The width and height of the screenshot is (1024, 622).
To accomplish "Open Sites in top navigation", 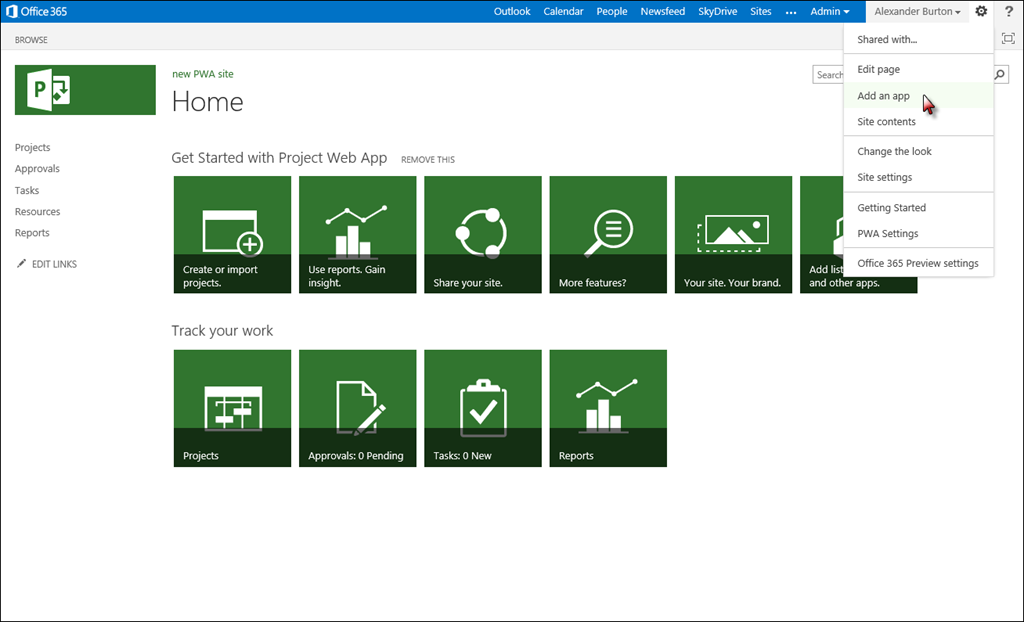I will click(x=761, y=11).
